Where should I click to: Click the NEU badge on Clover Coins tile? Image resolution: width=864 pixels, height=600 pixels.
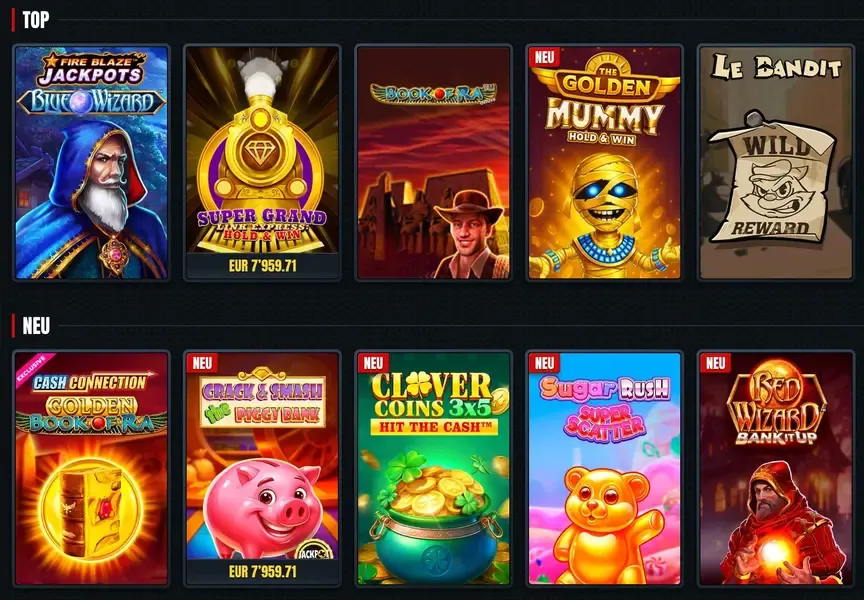click(x=374, y=363)
